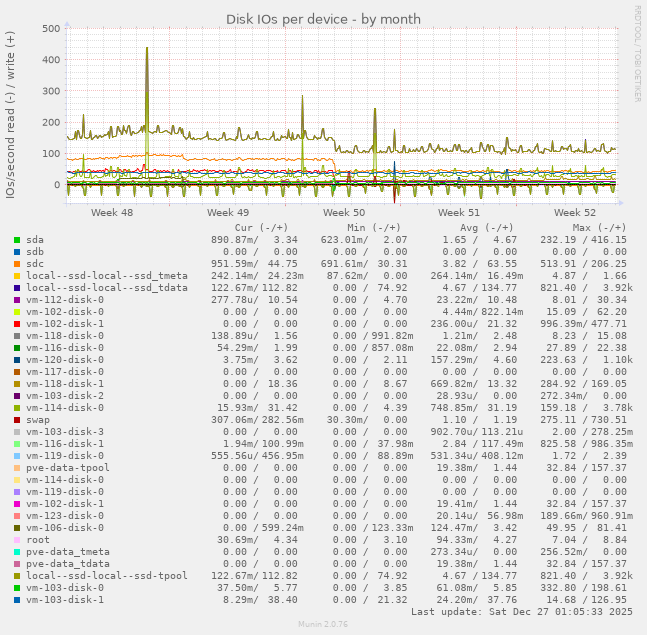Screen dimensions: 647x635
Task: Click the 'vm-118-disk-0' legend label
Action: pyautogui.click(x=65, y=335)
